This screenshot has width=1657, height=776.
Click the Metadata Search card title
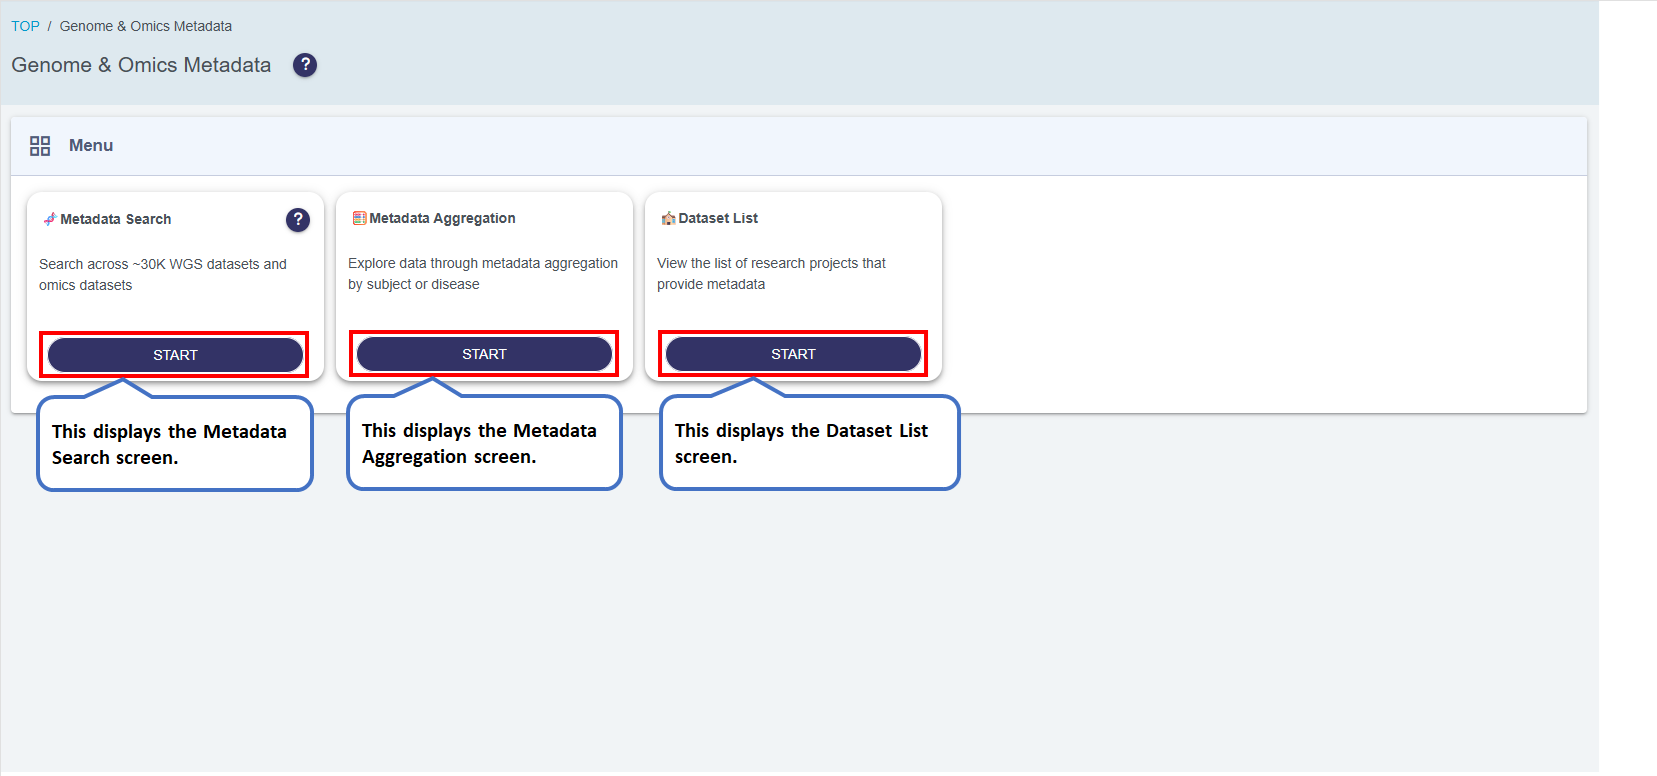pyautogui.click(x=115, y=219)
